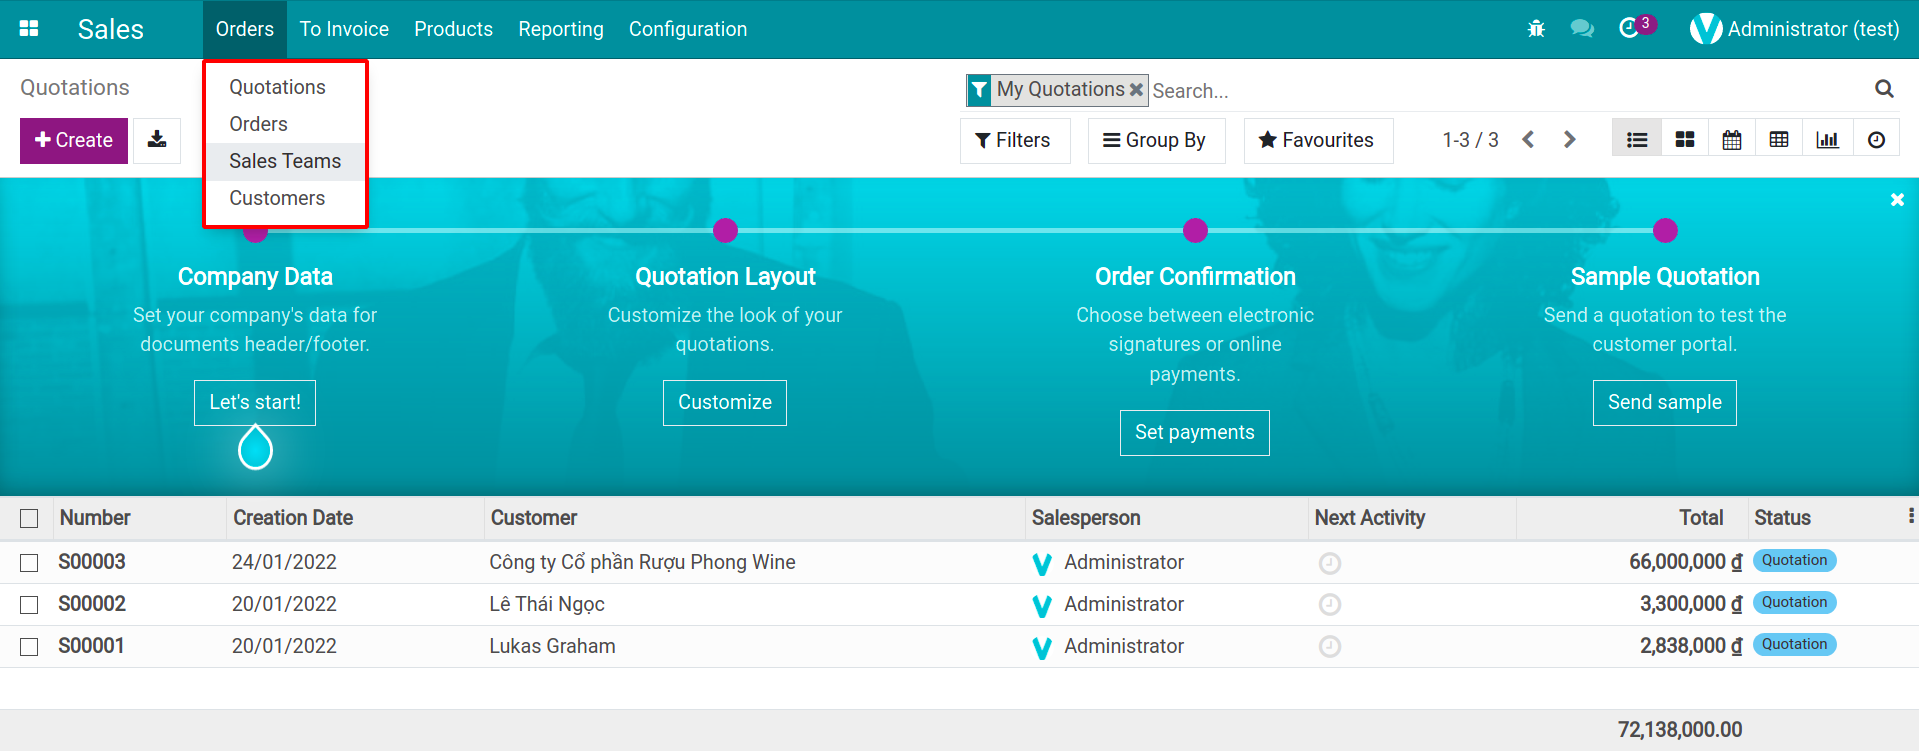Open quotation for Lê Thái Ngọc

547,604
